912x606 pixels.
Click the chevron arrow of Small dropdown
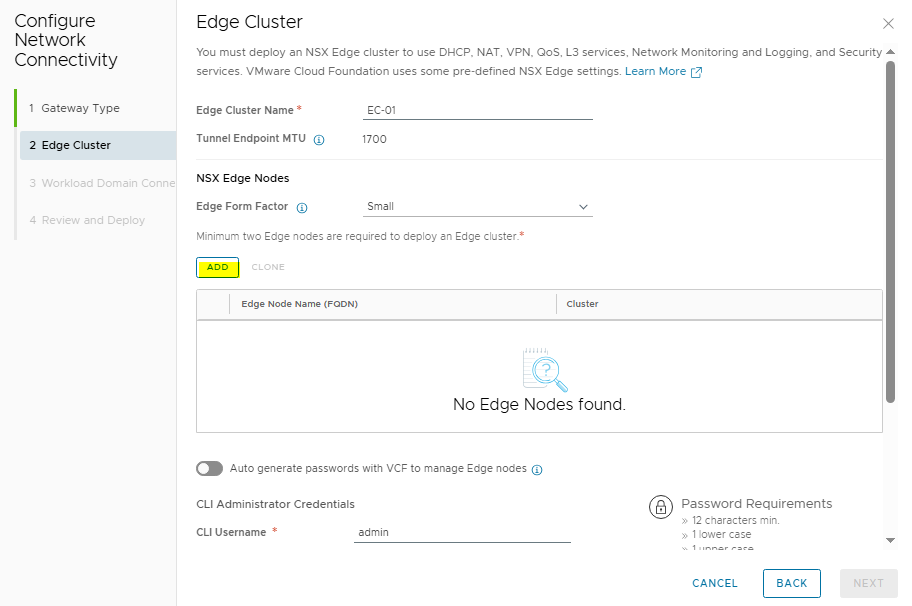(x=584, y=207)
